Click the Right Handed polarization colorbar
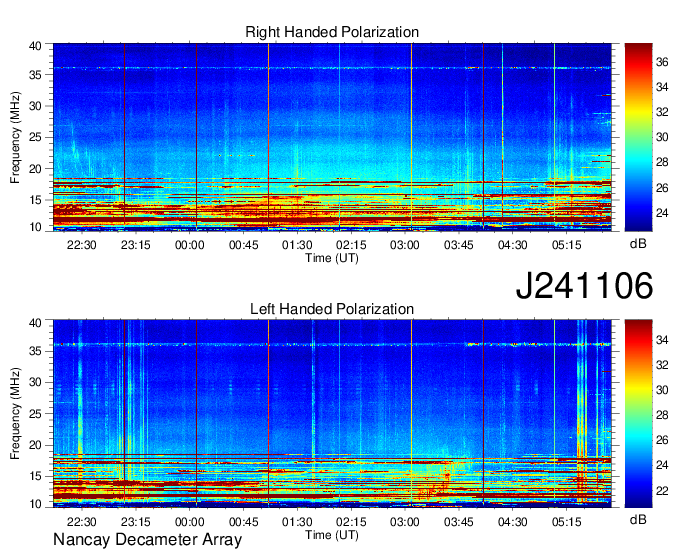Image resolution: width=680 pixels, height=552 pixels. (638, 137)
